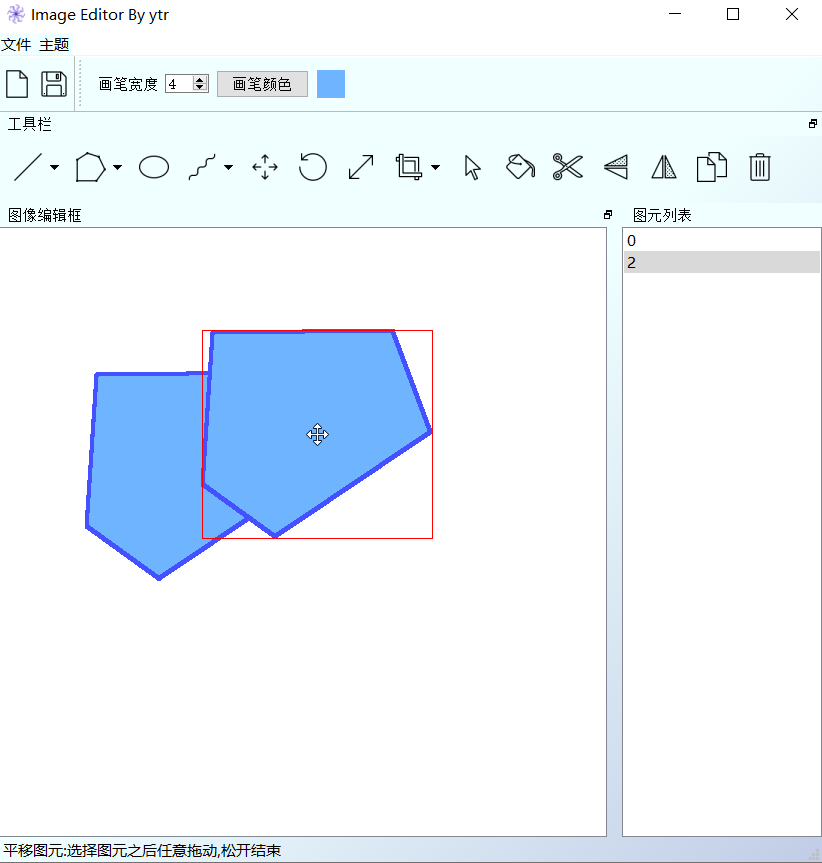Save the image with floppy disk icon
822x863 pixels.
[54, 84]
